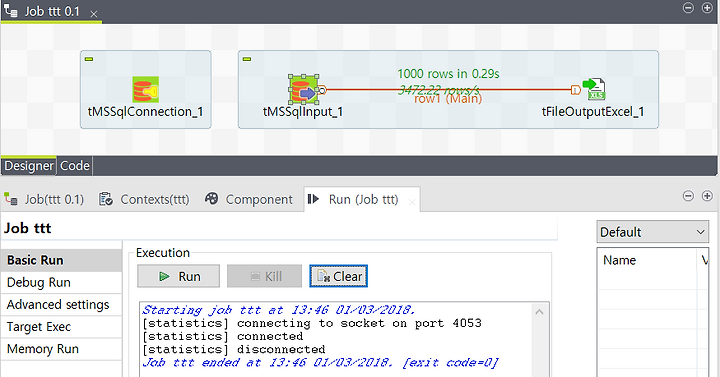The width and height of the screenshot is (720, 377).
Task: Click the tFileOutputExcel_1 label
Action: pos(593,112)
